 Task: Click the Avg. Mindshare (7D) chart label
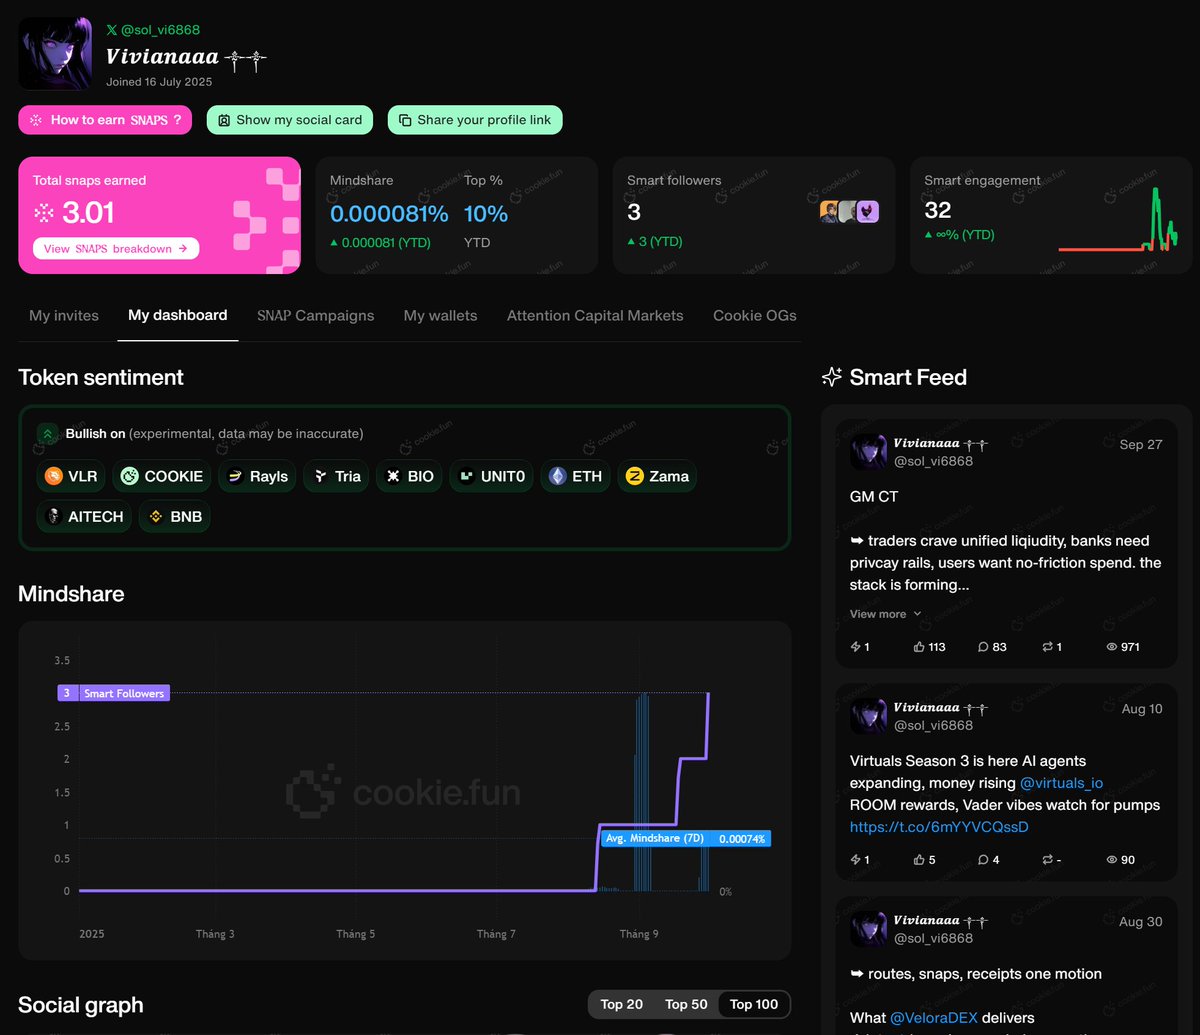pos(686,839)
